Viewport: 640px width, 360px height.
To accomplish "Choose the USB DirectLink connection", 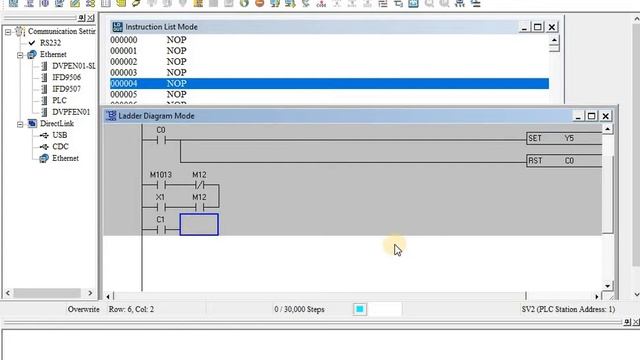I will click(60, 135).
